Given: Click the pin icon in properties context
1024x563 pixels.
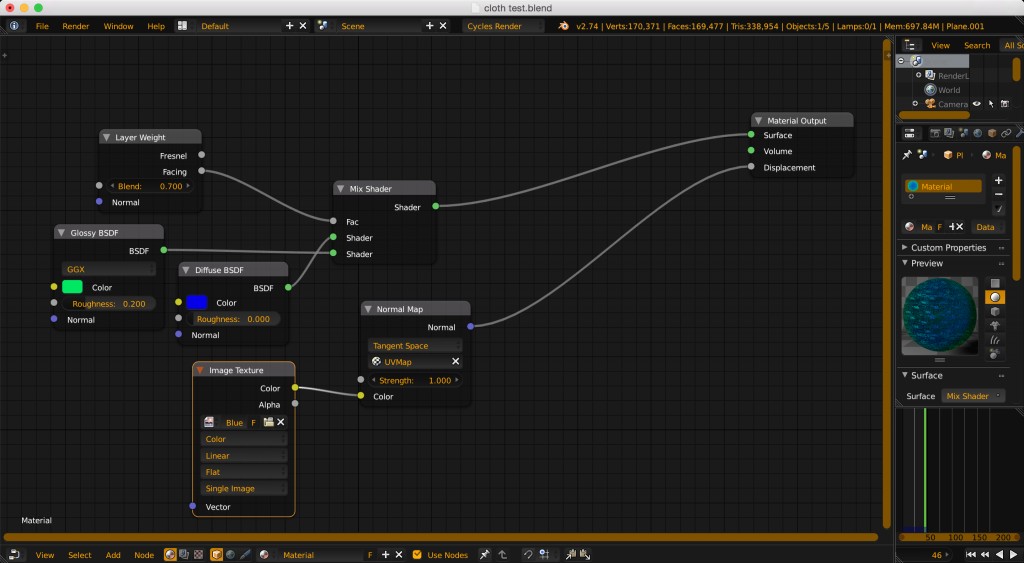Looking at the screenshot, I should (x=907, y=155).
